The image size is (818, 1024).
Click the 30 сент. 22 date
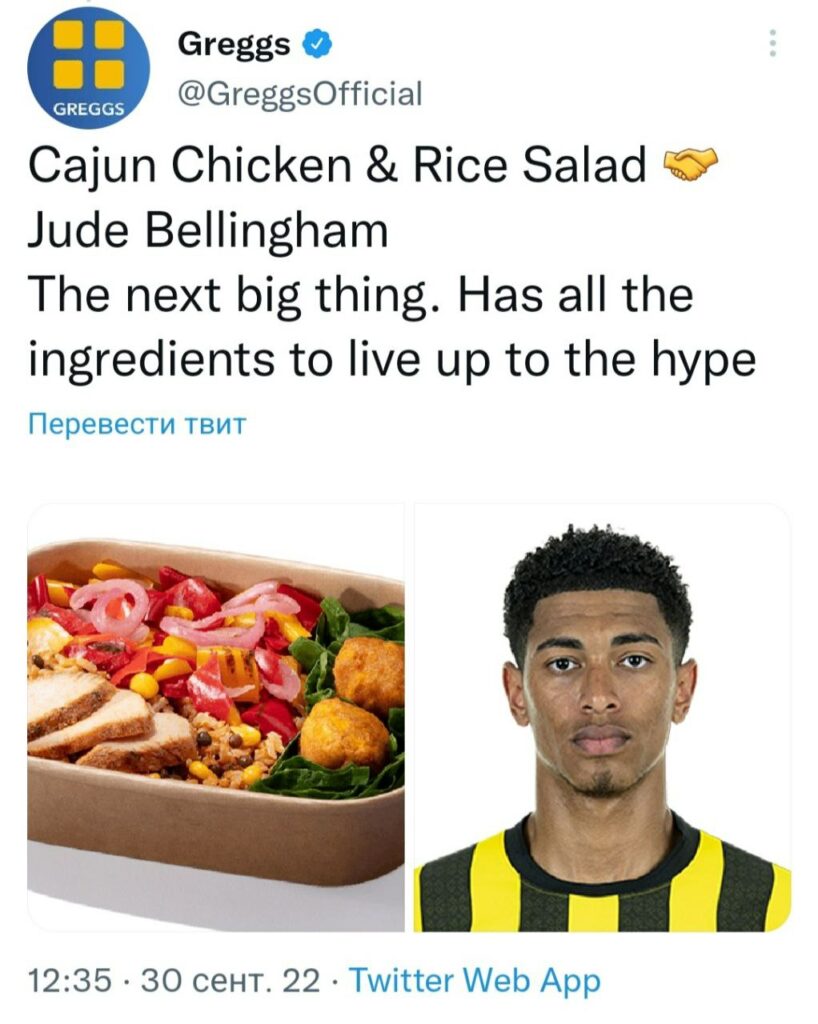coord(230,980)
